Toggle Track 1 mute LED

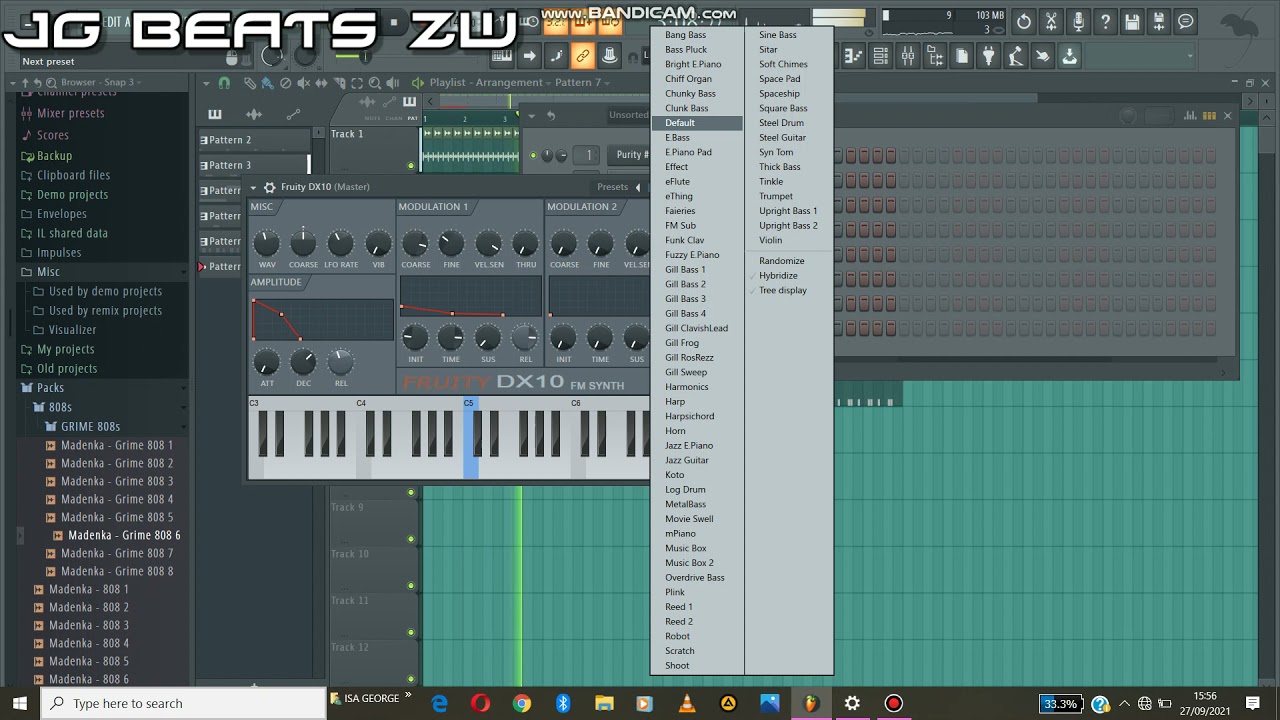411,166
